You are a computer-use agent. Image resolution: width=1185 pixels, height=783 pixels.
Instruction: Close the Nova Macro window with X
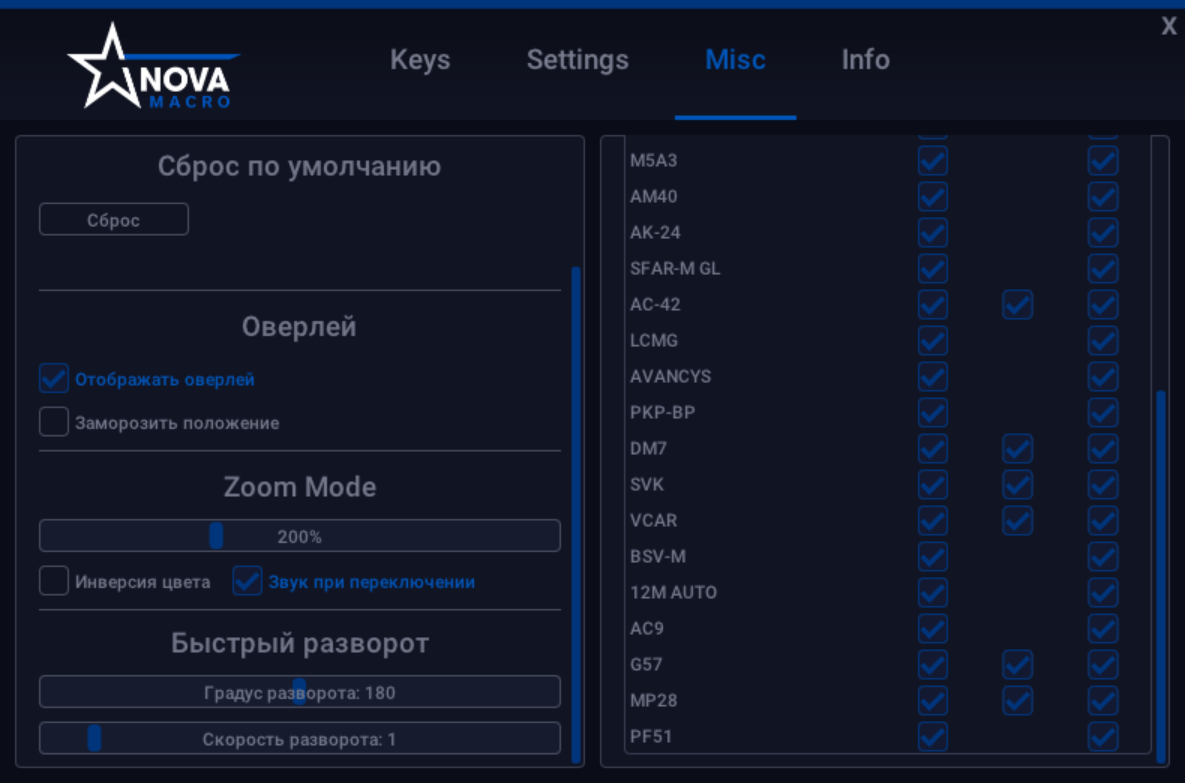pos(1168,26)
